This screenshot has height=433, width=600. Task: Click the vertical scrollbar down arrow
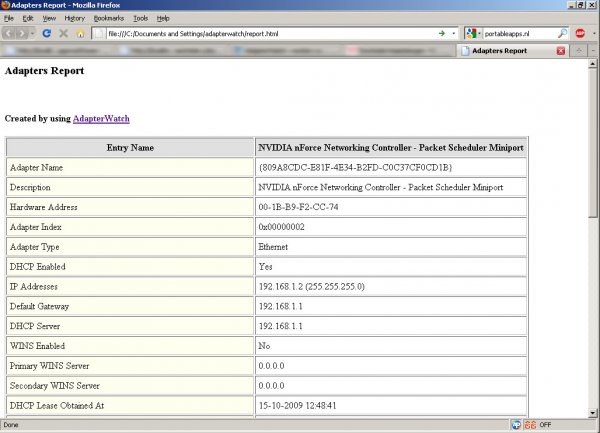click(x=593, y=413)
